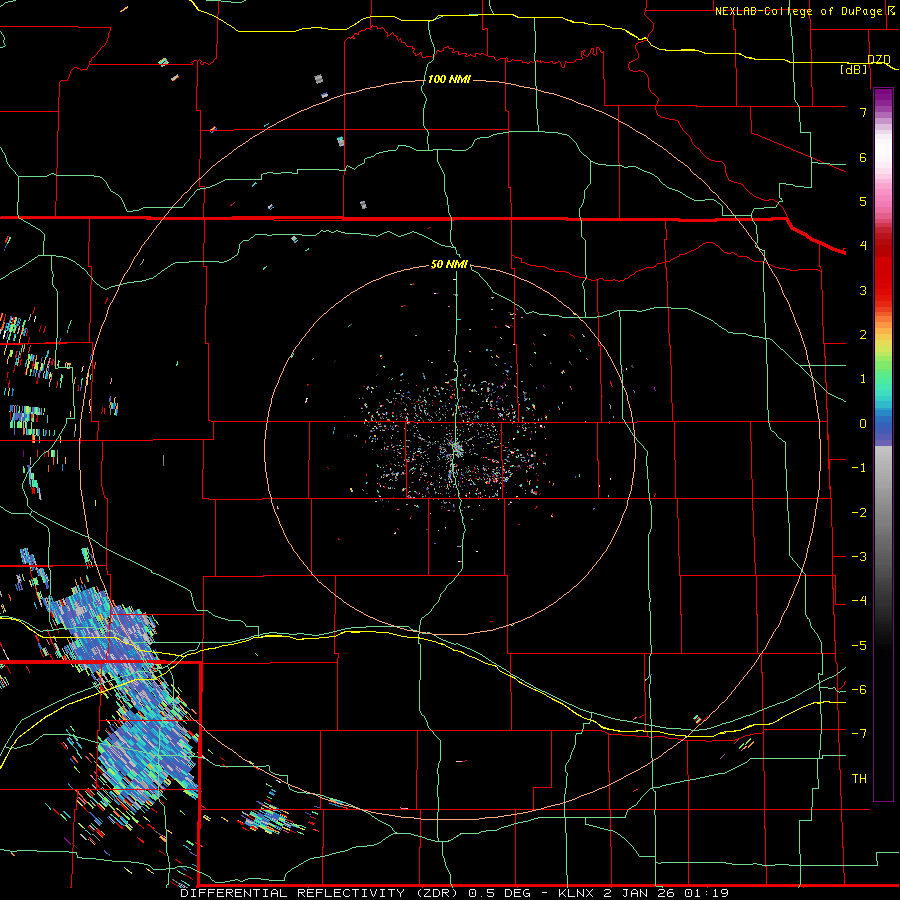This screenshot has height=900, width=900.
Task: Click the "100 NMI" range ring label
Action: (449, 79)
